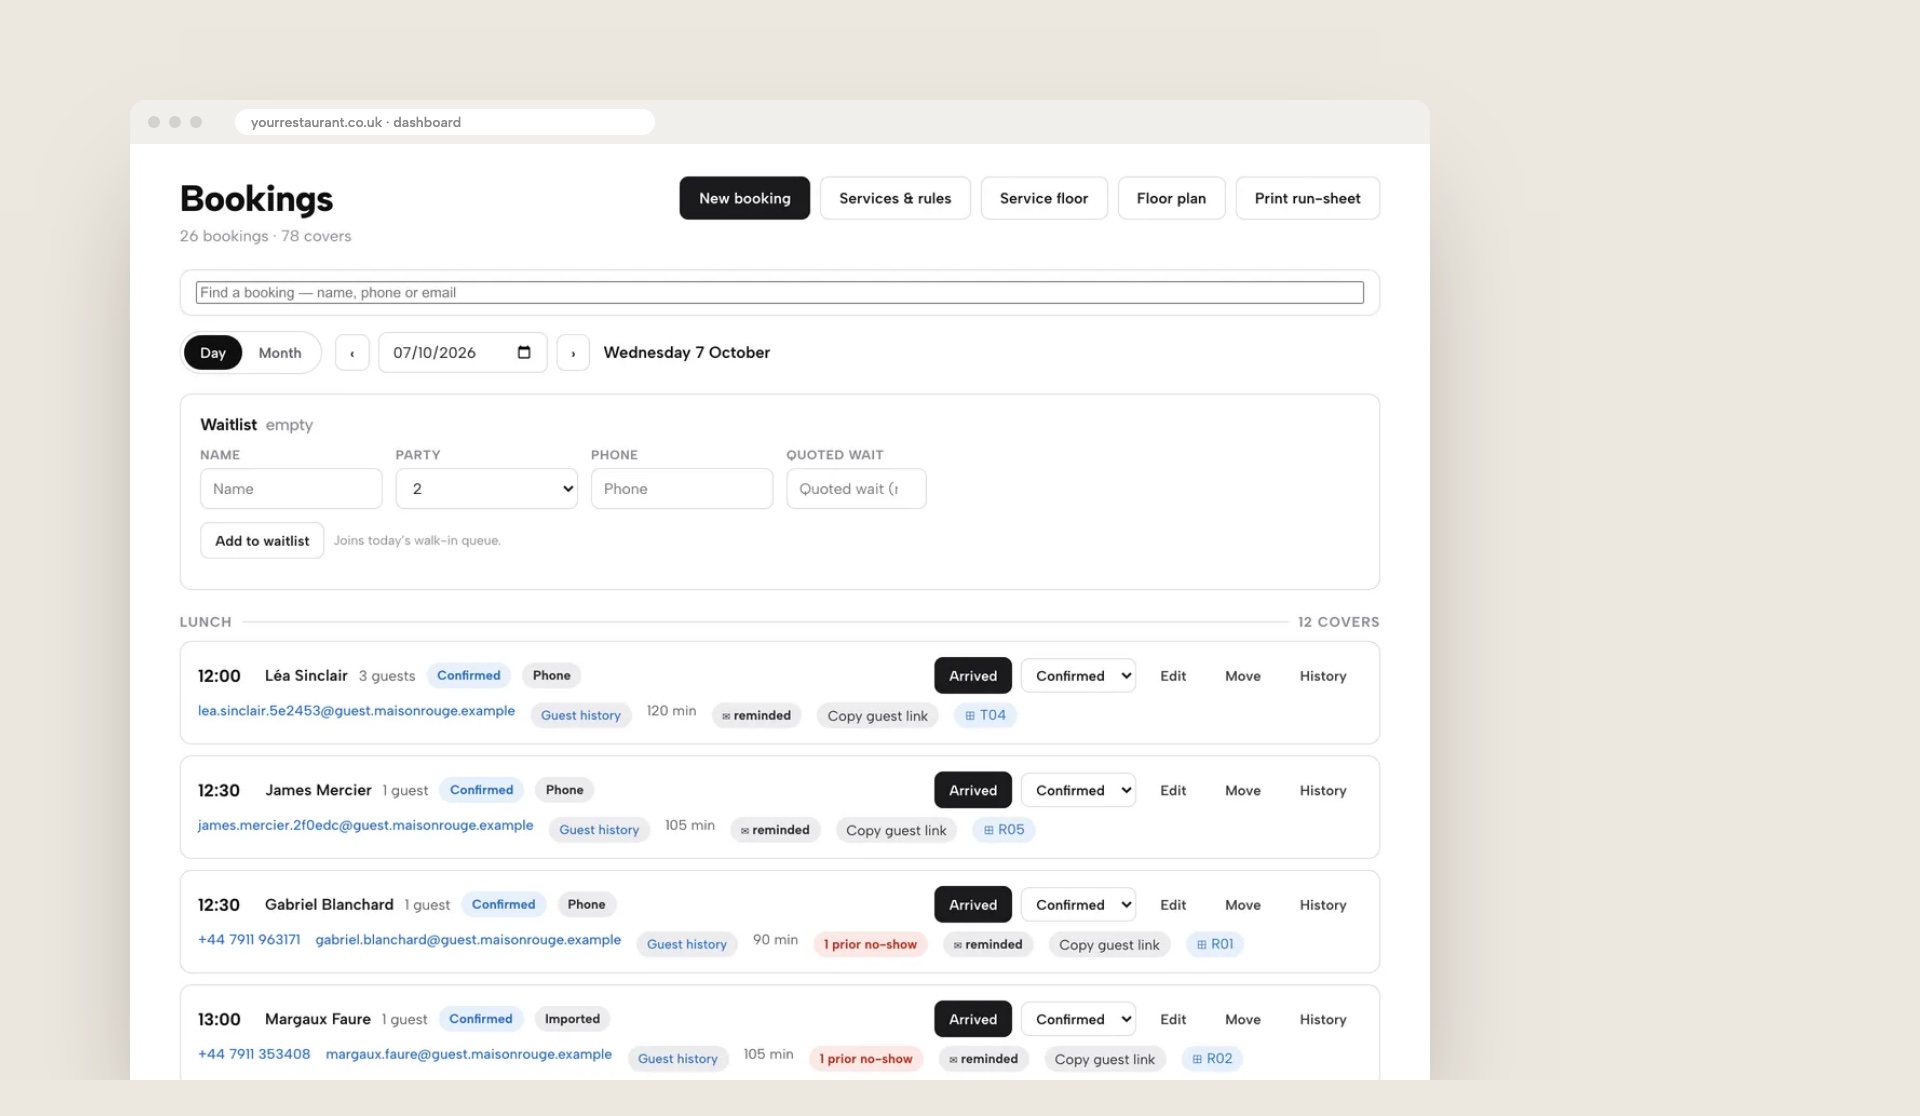Screen dimensions: 1920x1116
Task: Click phone number +44 7911 353408
Action: [254, 1054]
